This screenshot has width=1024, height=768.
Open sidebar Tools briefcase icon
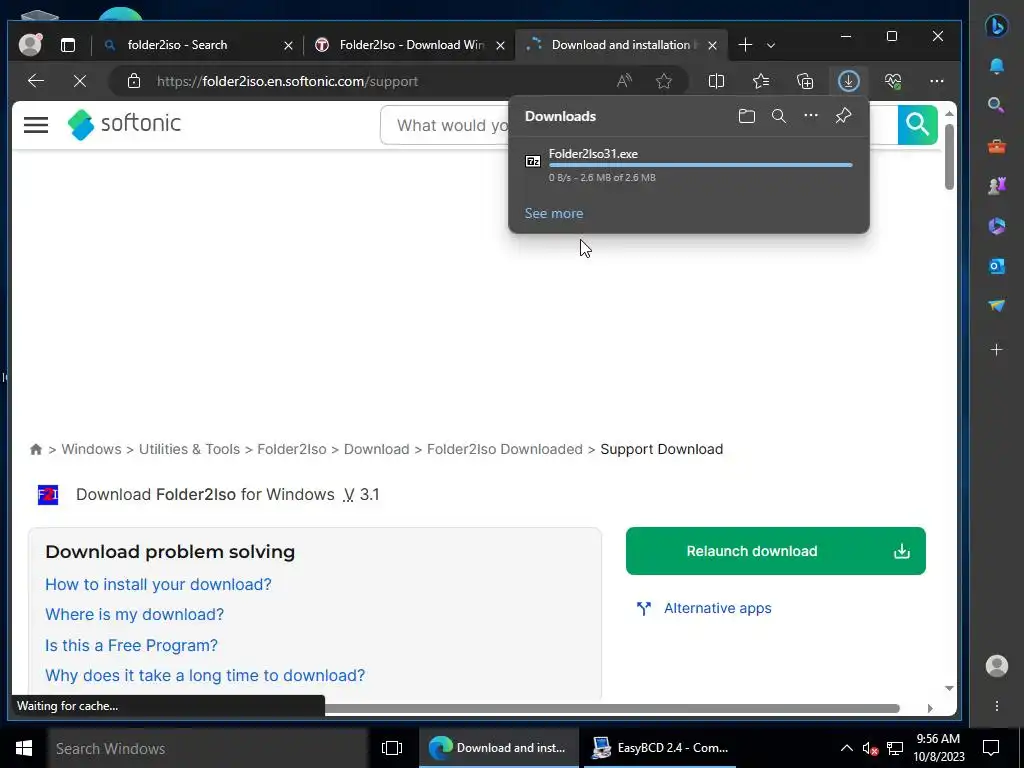click(997, 146)
